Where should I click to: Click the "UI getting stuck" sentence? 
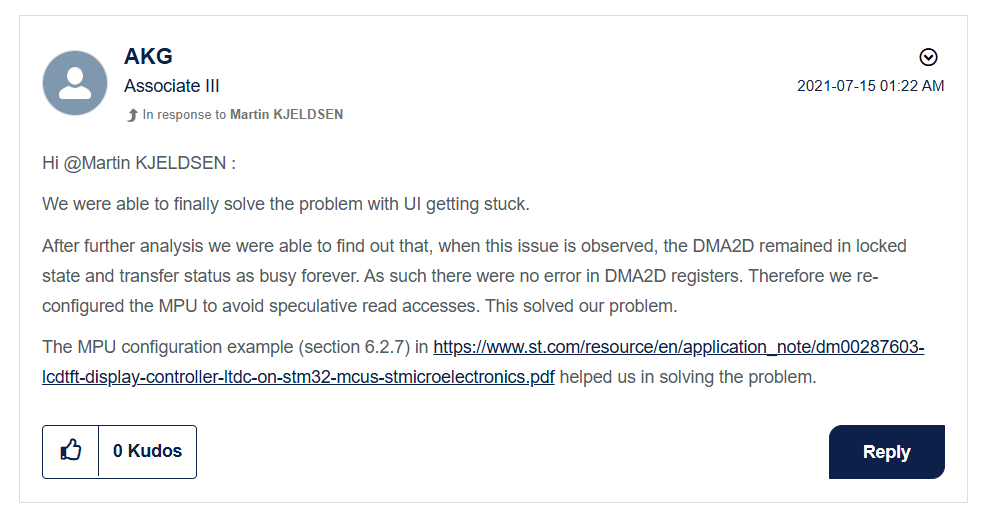[285, 205]
